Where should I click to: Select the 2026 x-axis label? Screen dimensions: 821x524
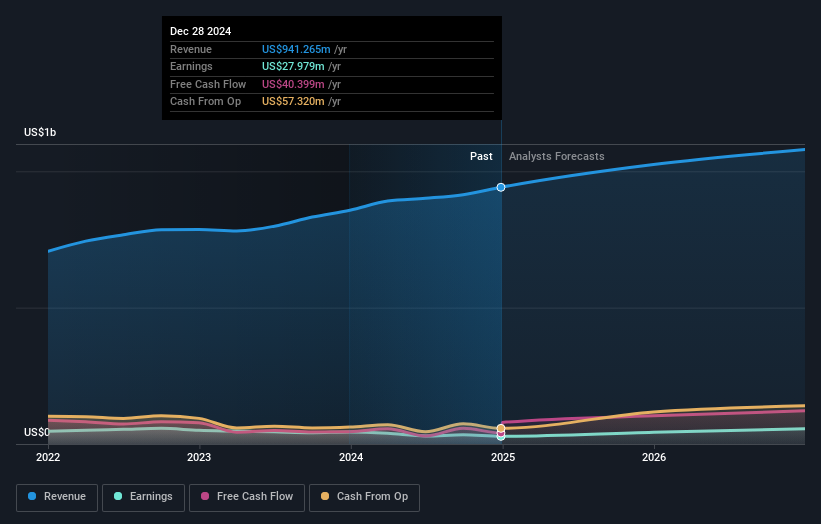click(x=654, y=457)
